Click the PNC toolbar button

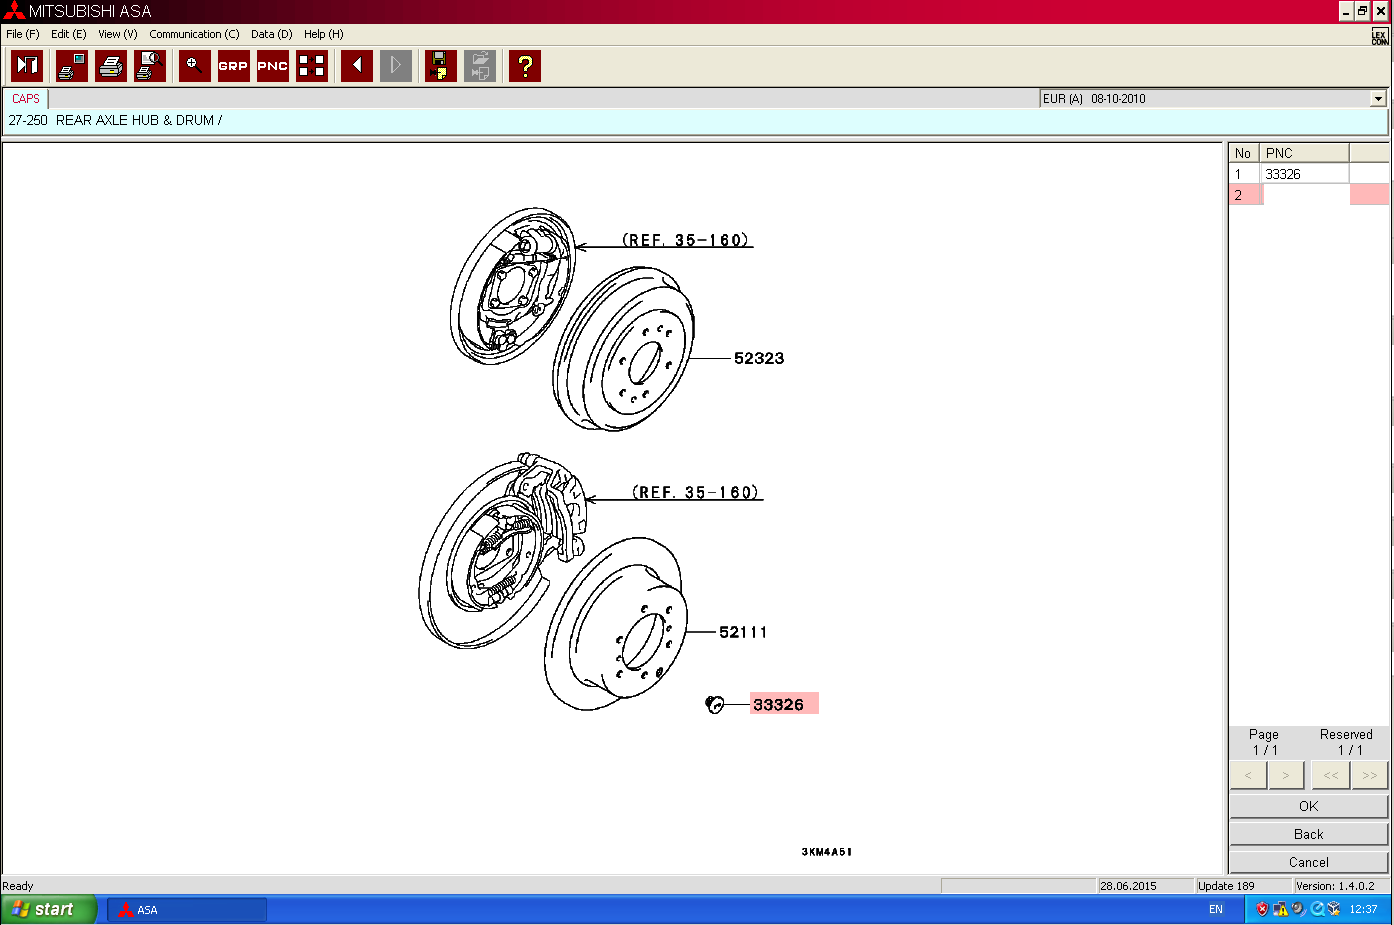pos(273,66)
